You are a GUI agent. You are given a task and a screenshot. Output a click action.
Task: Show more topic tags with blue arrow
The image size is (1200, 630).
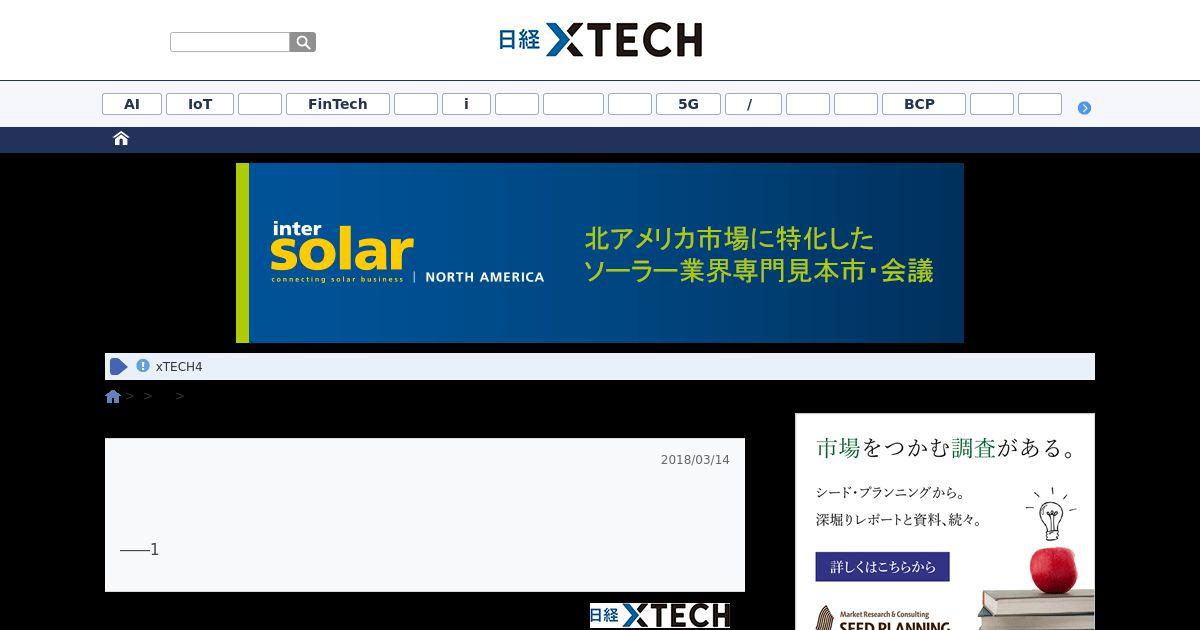tap(1084, 108)
